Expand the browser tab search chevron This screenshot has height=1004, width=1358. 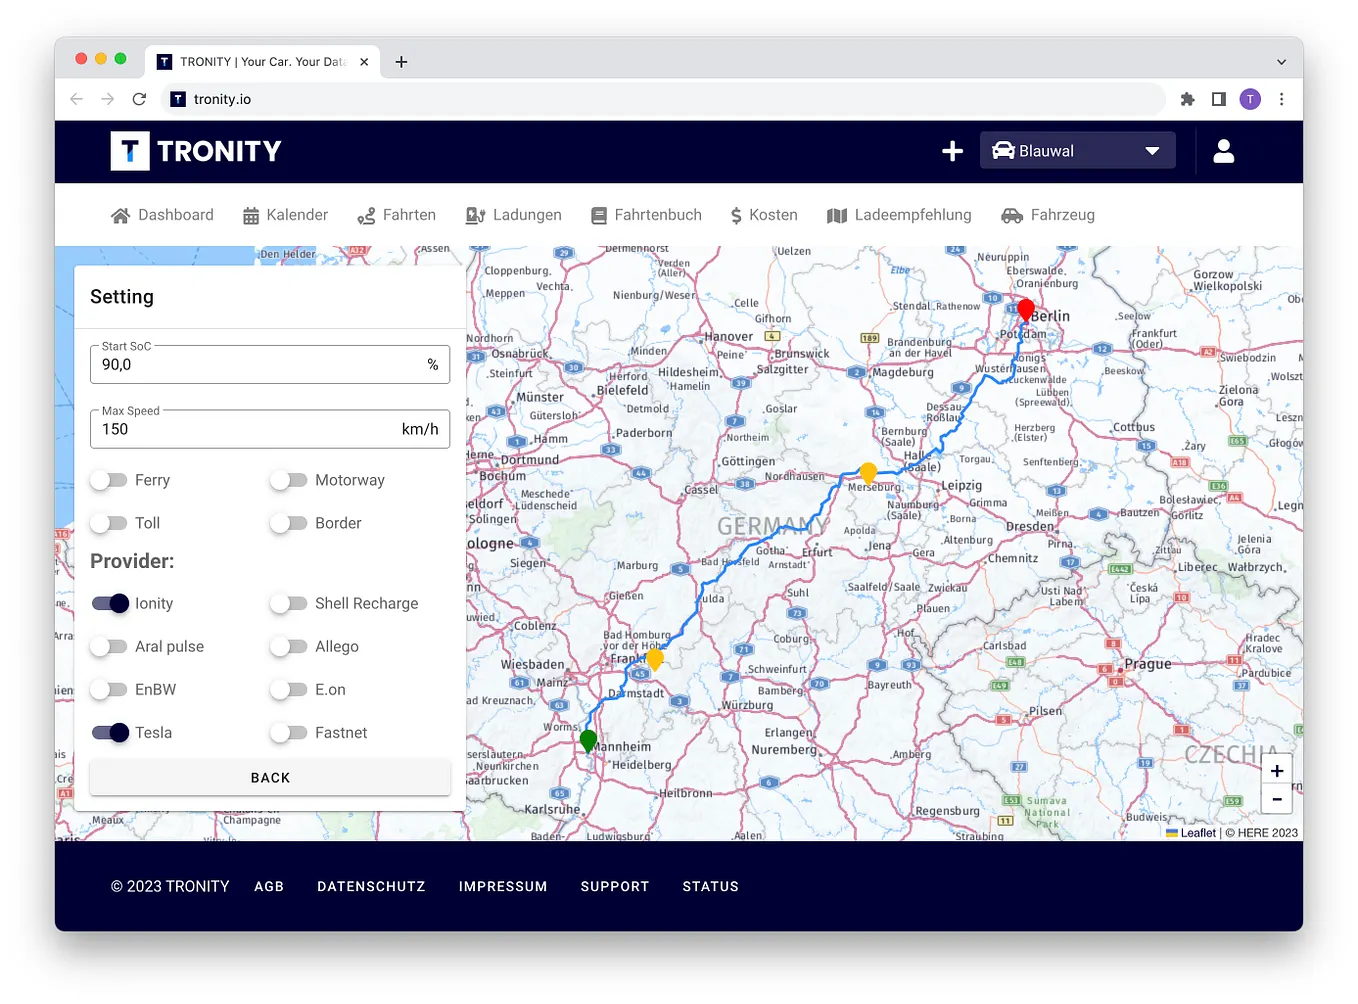tap(1281, 62)
